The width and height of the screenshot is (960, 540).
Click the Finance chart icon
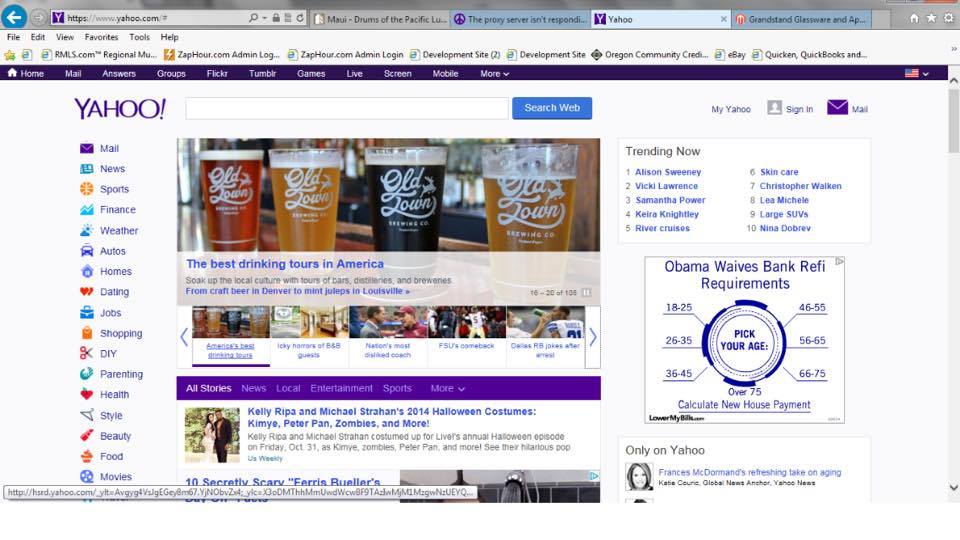(86, 209)
